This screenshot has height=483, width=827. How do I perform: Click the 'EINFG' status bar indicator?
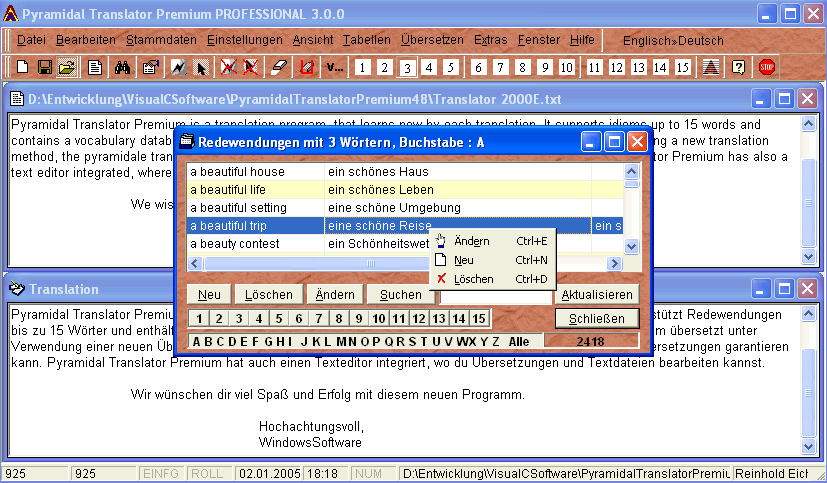click(161, 474)
